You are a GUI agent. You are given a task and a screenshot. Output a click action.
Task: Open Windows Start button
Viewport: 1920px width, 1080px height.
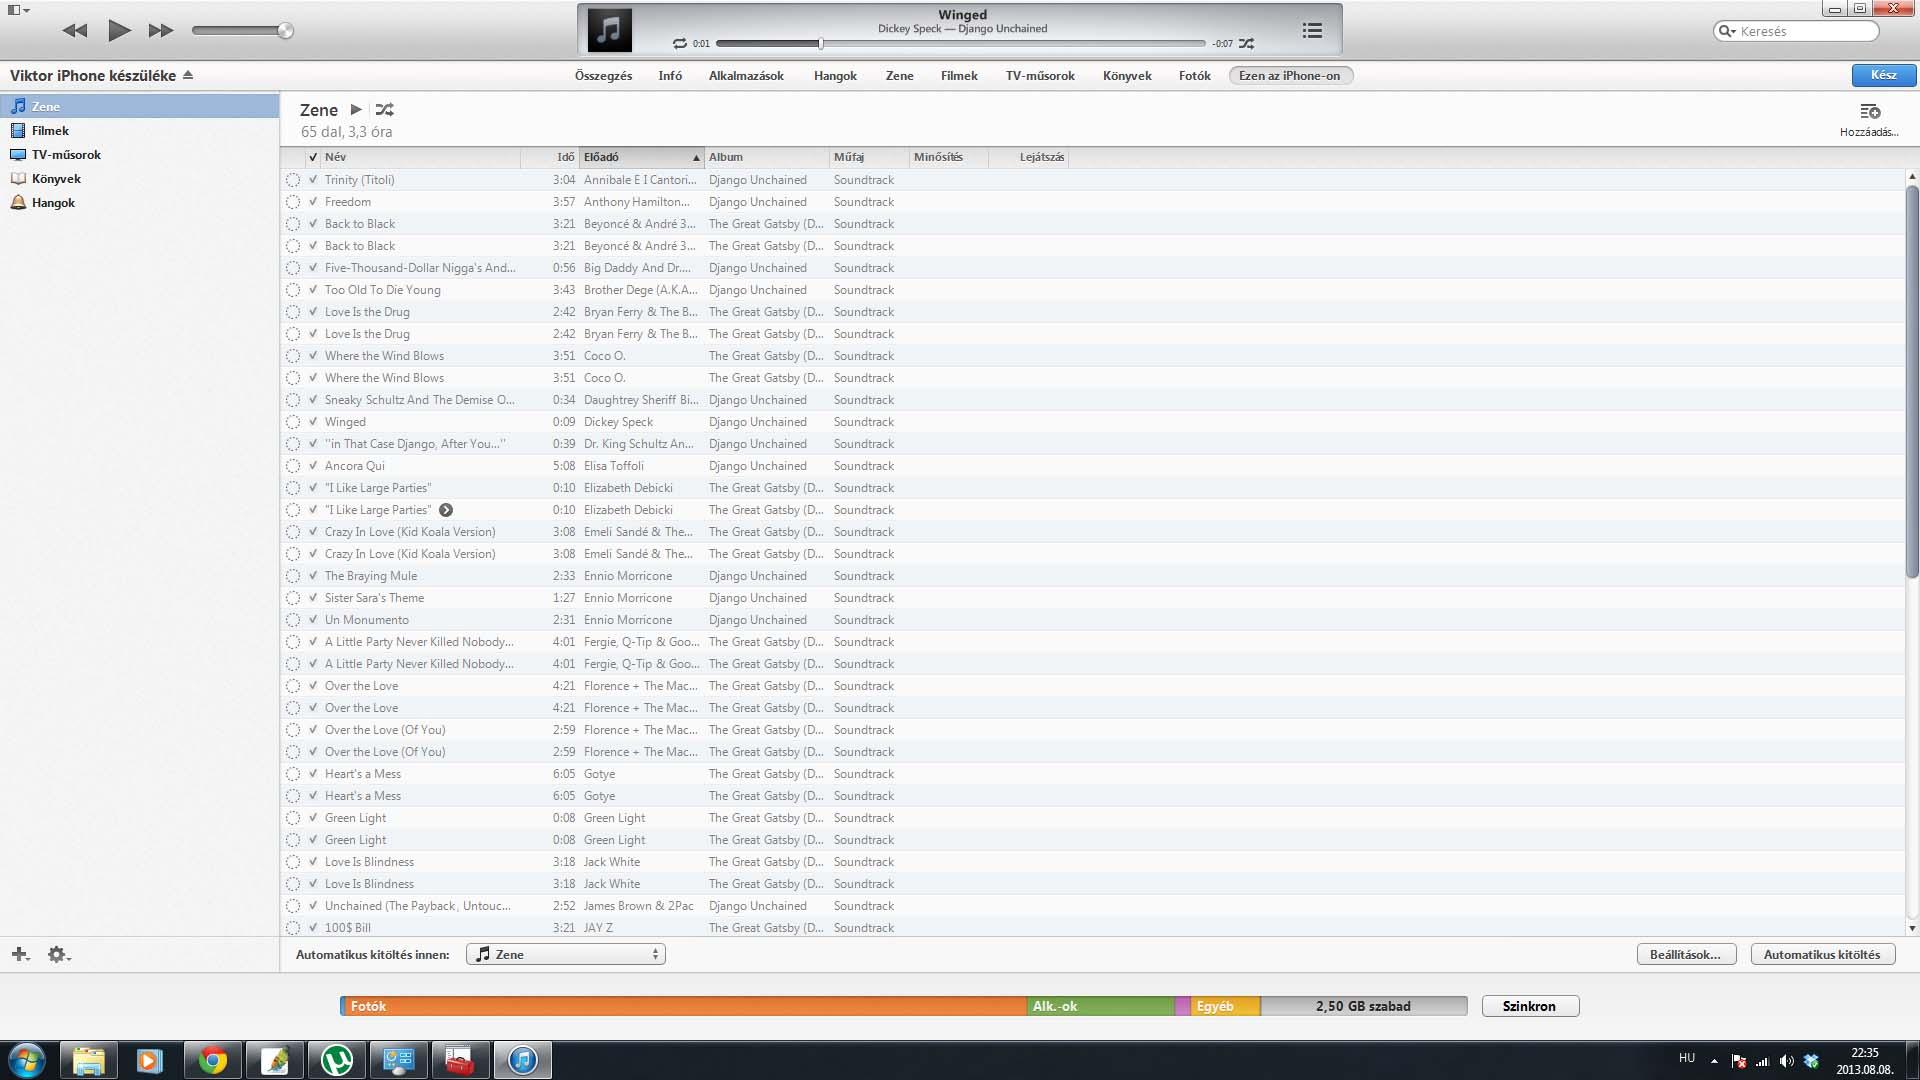coord(27,1060)
